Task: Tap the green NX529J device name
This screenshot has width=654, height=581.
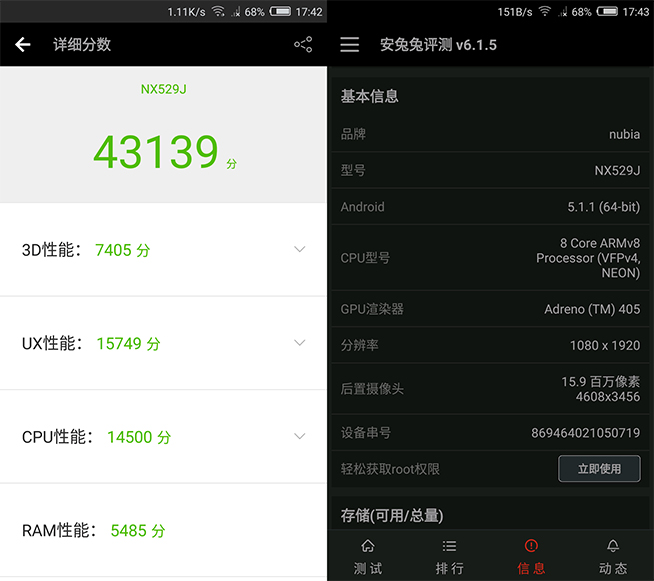Action: coord(163,89)
